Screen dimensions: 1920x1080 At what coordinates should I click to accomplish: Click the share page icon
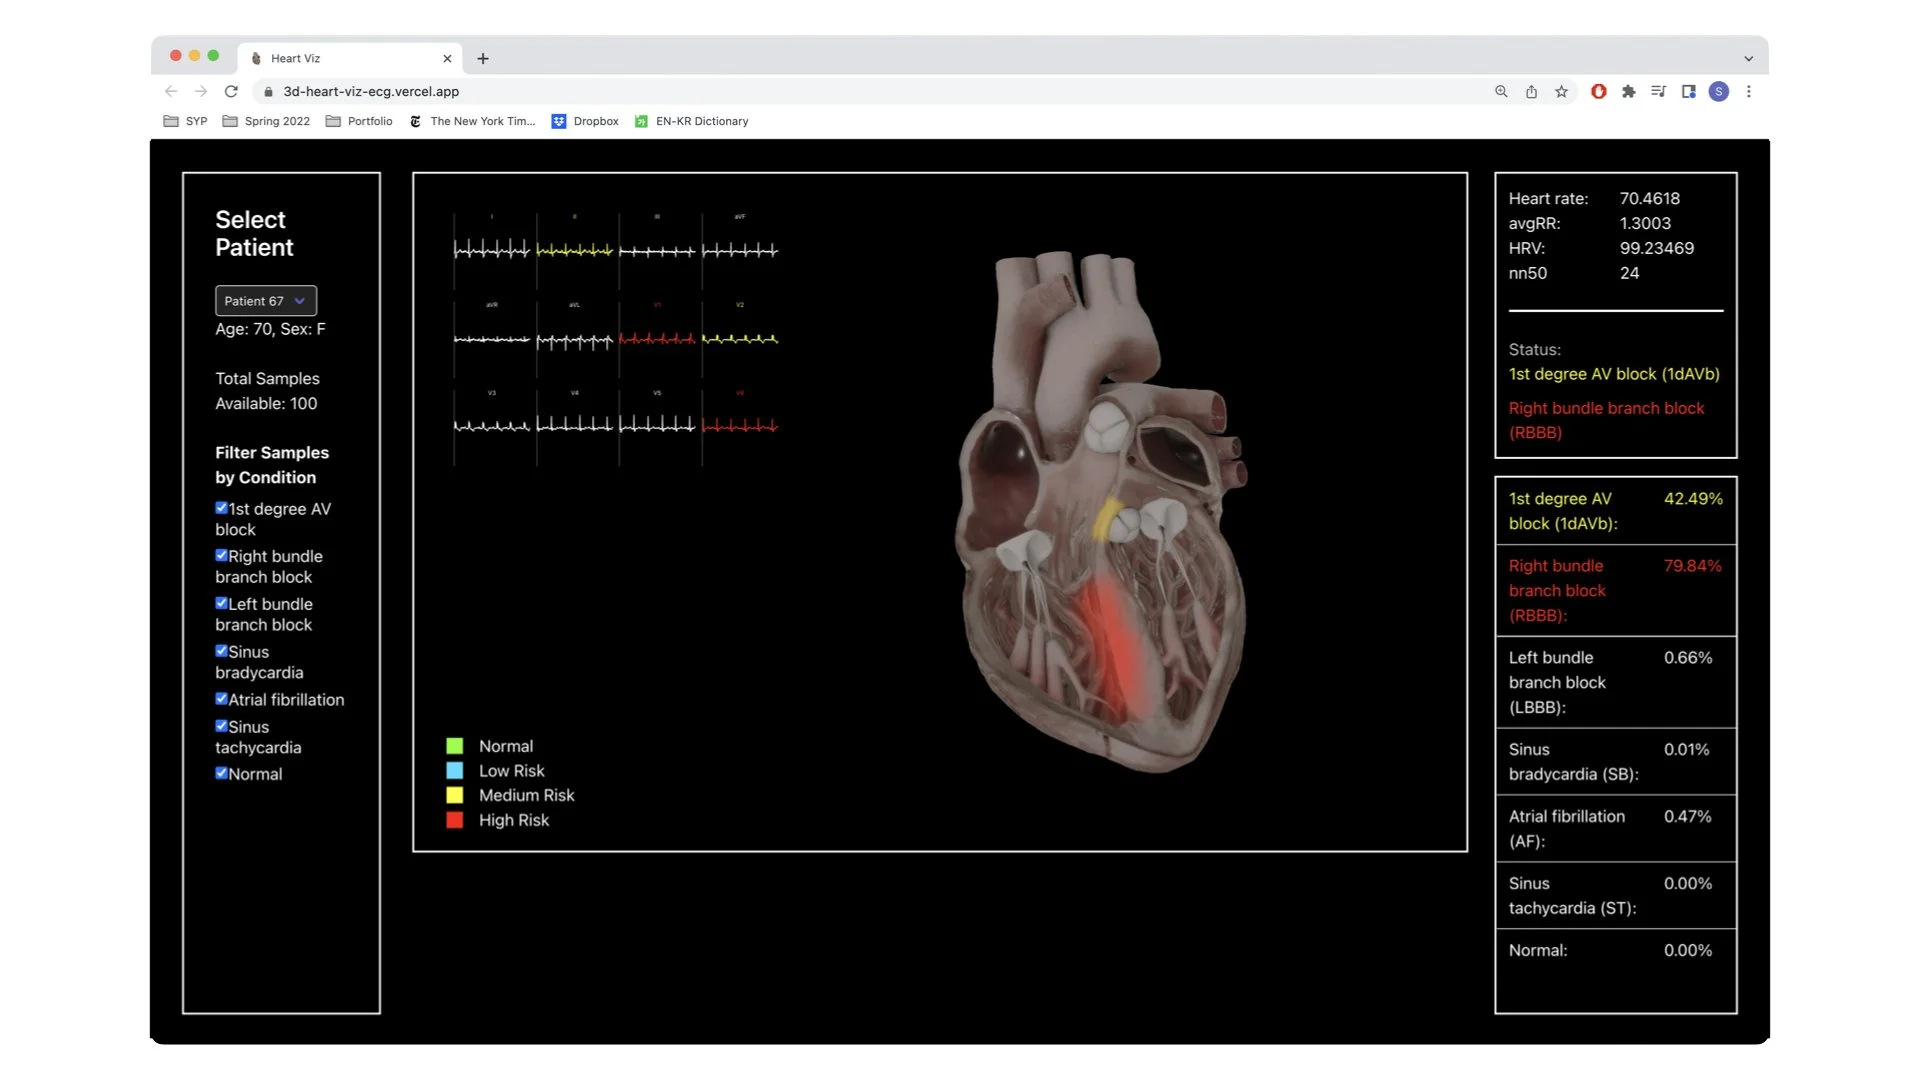[x=1531, y=91]
